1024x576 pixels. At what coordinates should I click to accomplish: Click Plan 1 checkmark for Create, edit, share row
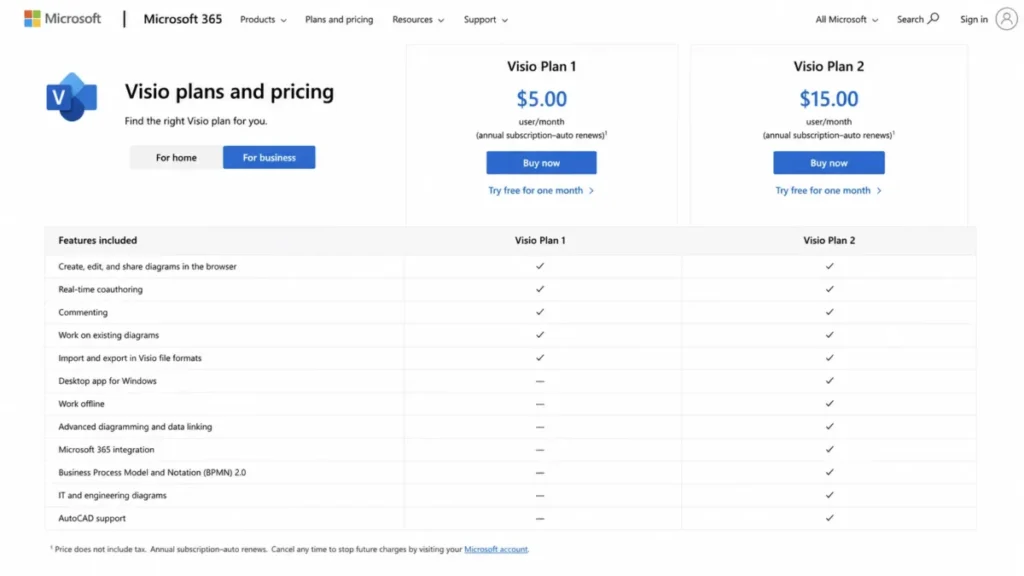pyautogui.click(x=540, y=266)
